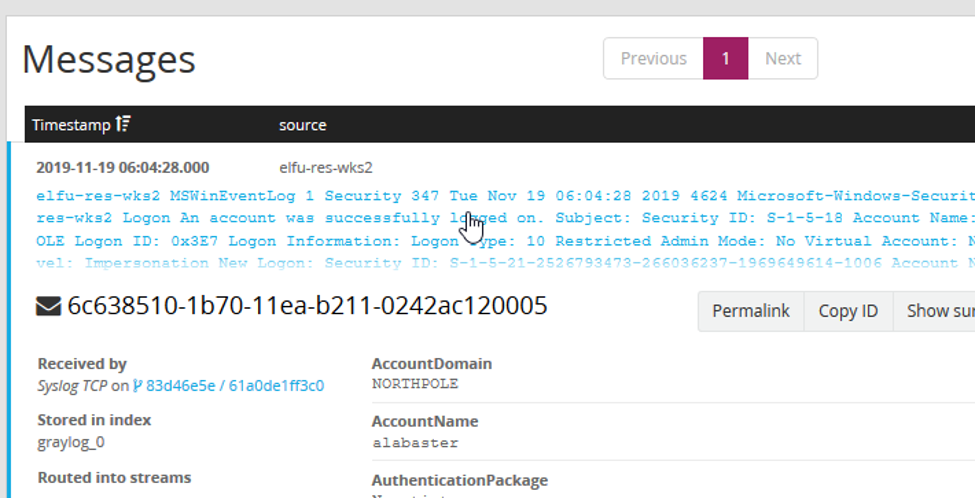Open the Show surrounding dropdown
Viewport: 975px width, 498px height.
click(x=938, y=311)
